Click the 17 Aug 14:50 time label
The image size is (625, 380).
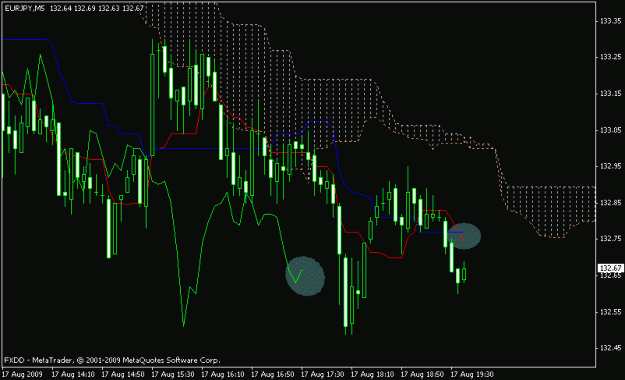tap(123, 374)
